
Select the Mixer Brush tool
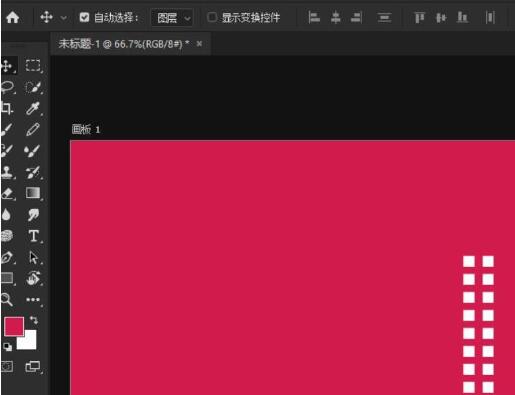point(33,151)
